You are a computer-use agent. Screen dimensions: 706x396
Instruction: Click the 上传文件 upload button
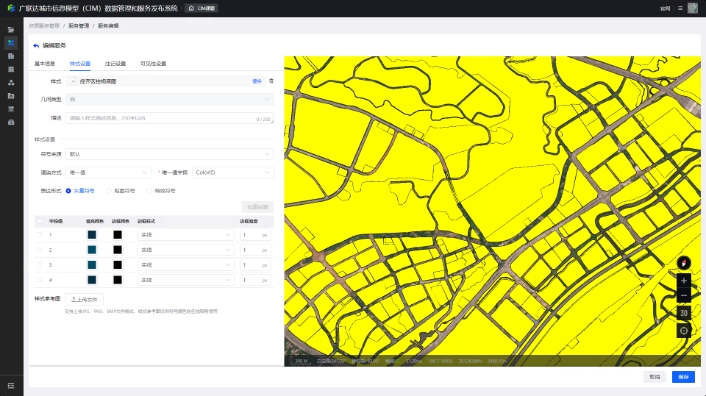coord(84,299)
